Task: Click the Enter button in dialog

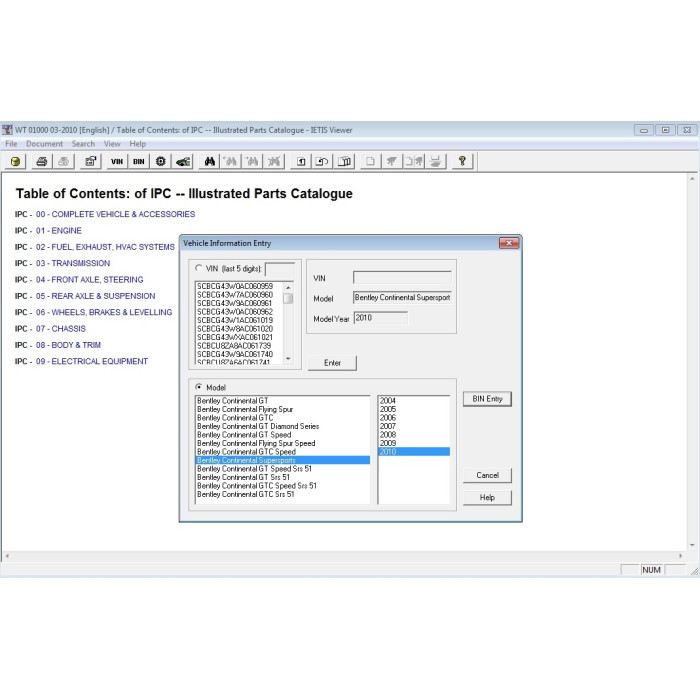Action: [333, 363]
